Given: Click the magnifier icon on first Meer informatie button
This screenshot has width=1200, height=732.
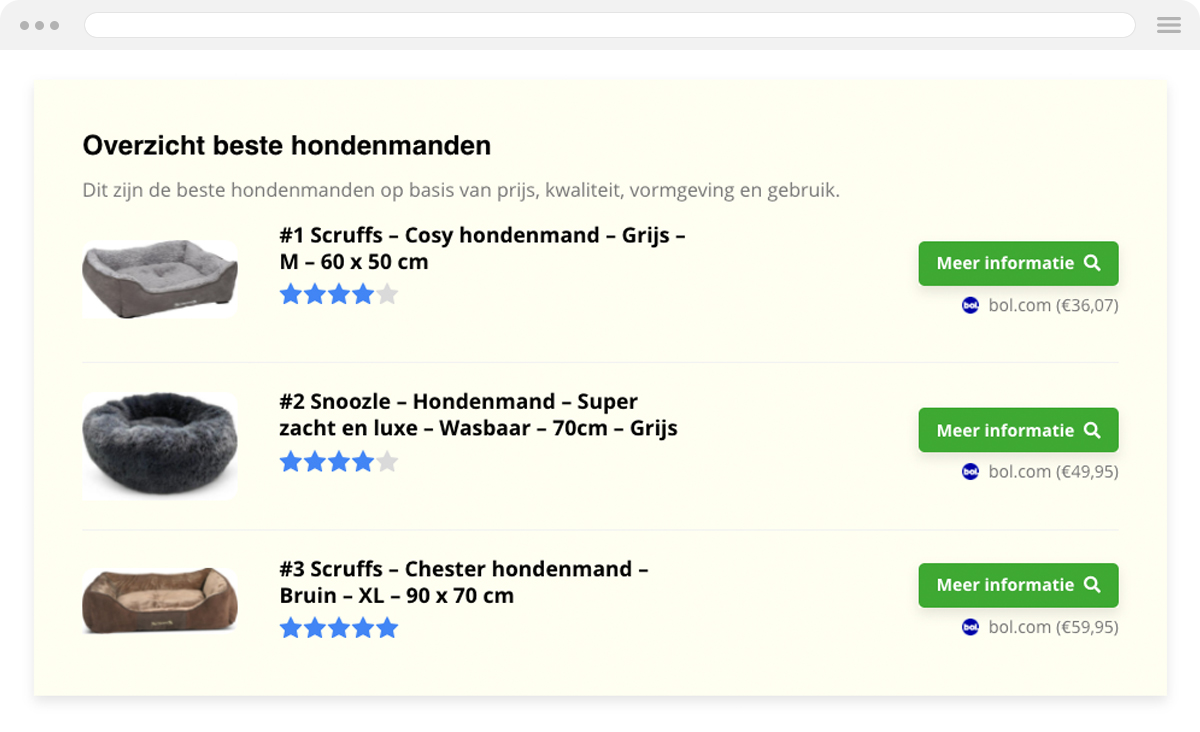Looking at the screenshot, I should [x=1092, y=263].
